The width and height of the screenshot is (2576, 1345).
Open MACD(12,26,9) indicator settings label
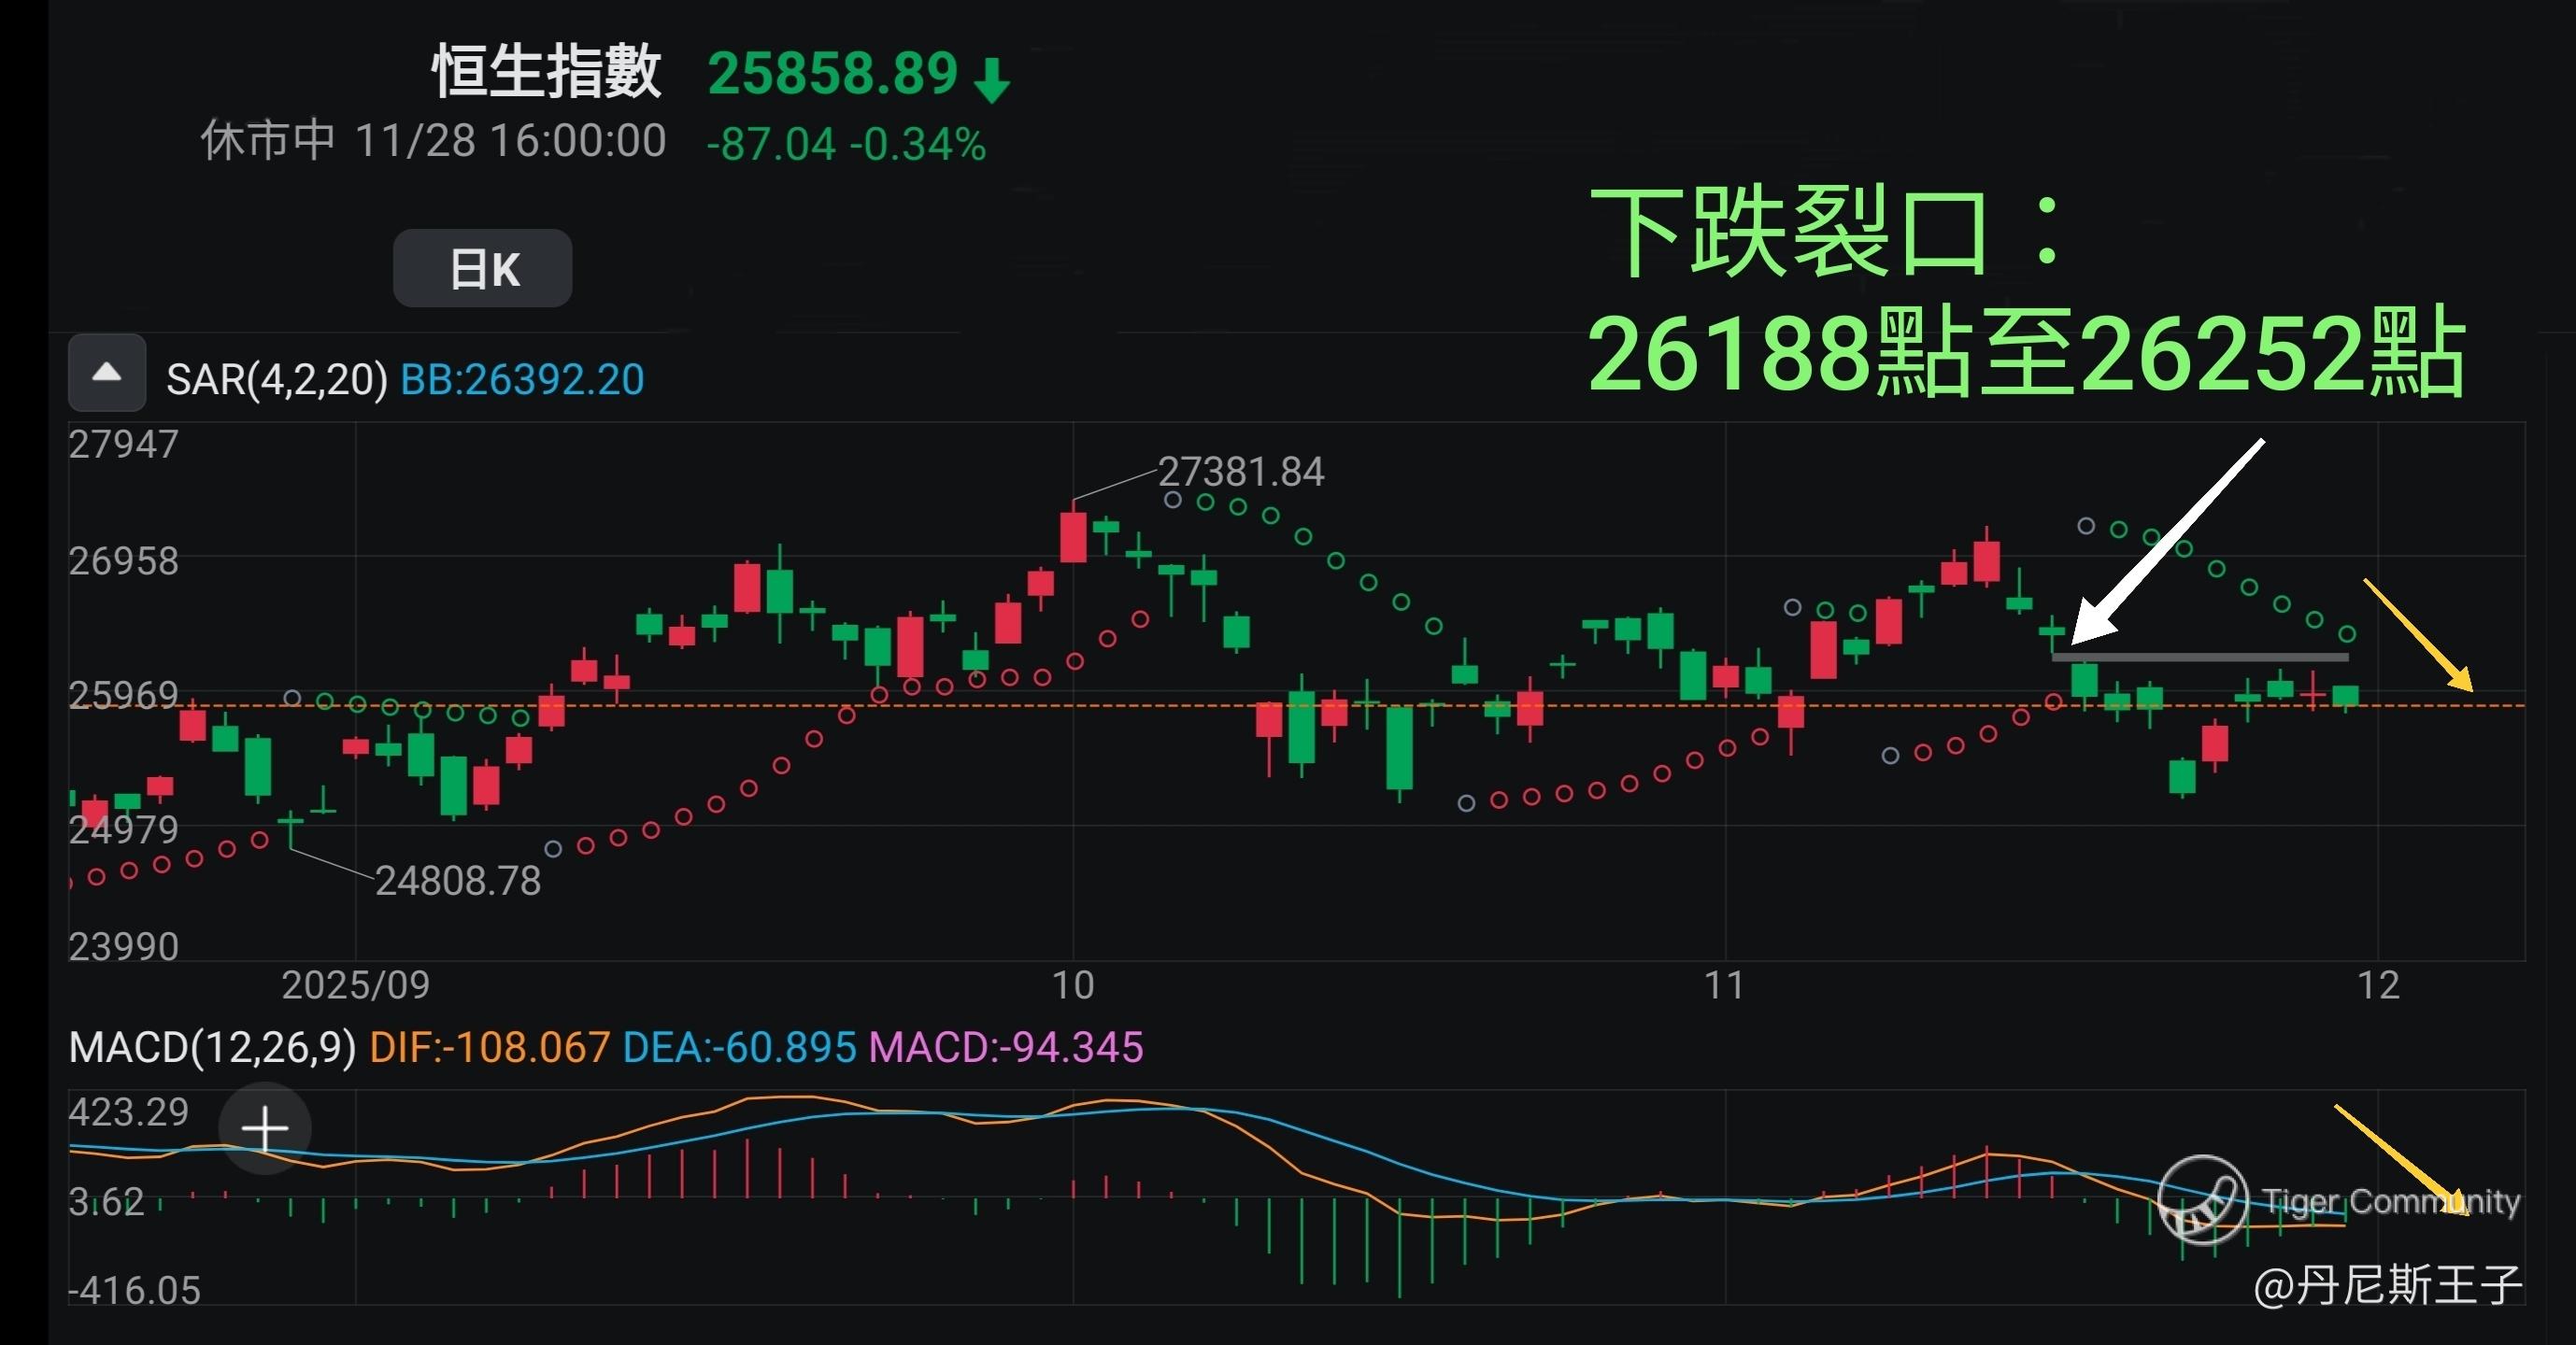pos(212,1047)
